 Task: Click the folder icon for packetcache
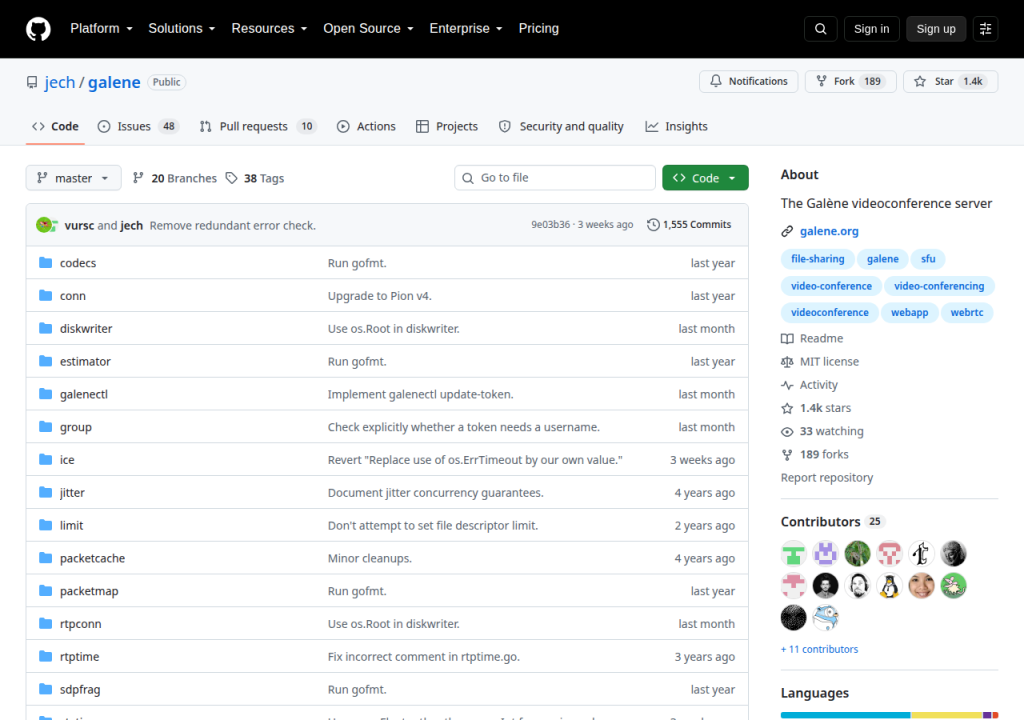click(45, 558)
